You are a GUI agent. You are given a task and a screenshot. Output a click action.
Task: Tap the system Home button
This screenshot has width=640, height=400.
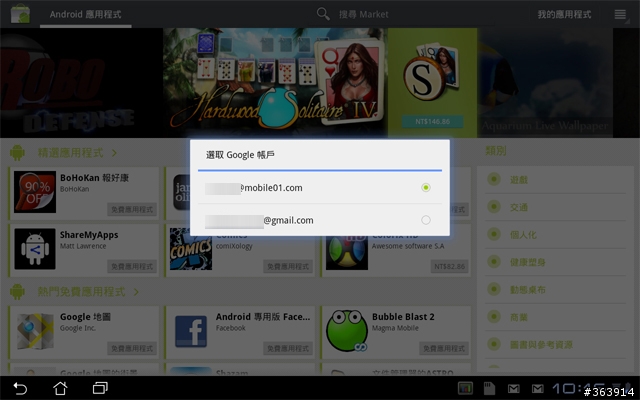pyautogui.click(x=60, y=388)
